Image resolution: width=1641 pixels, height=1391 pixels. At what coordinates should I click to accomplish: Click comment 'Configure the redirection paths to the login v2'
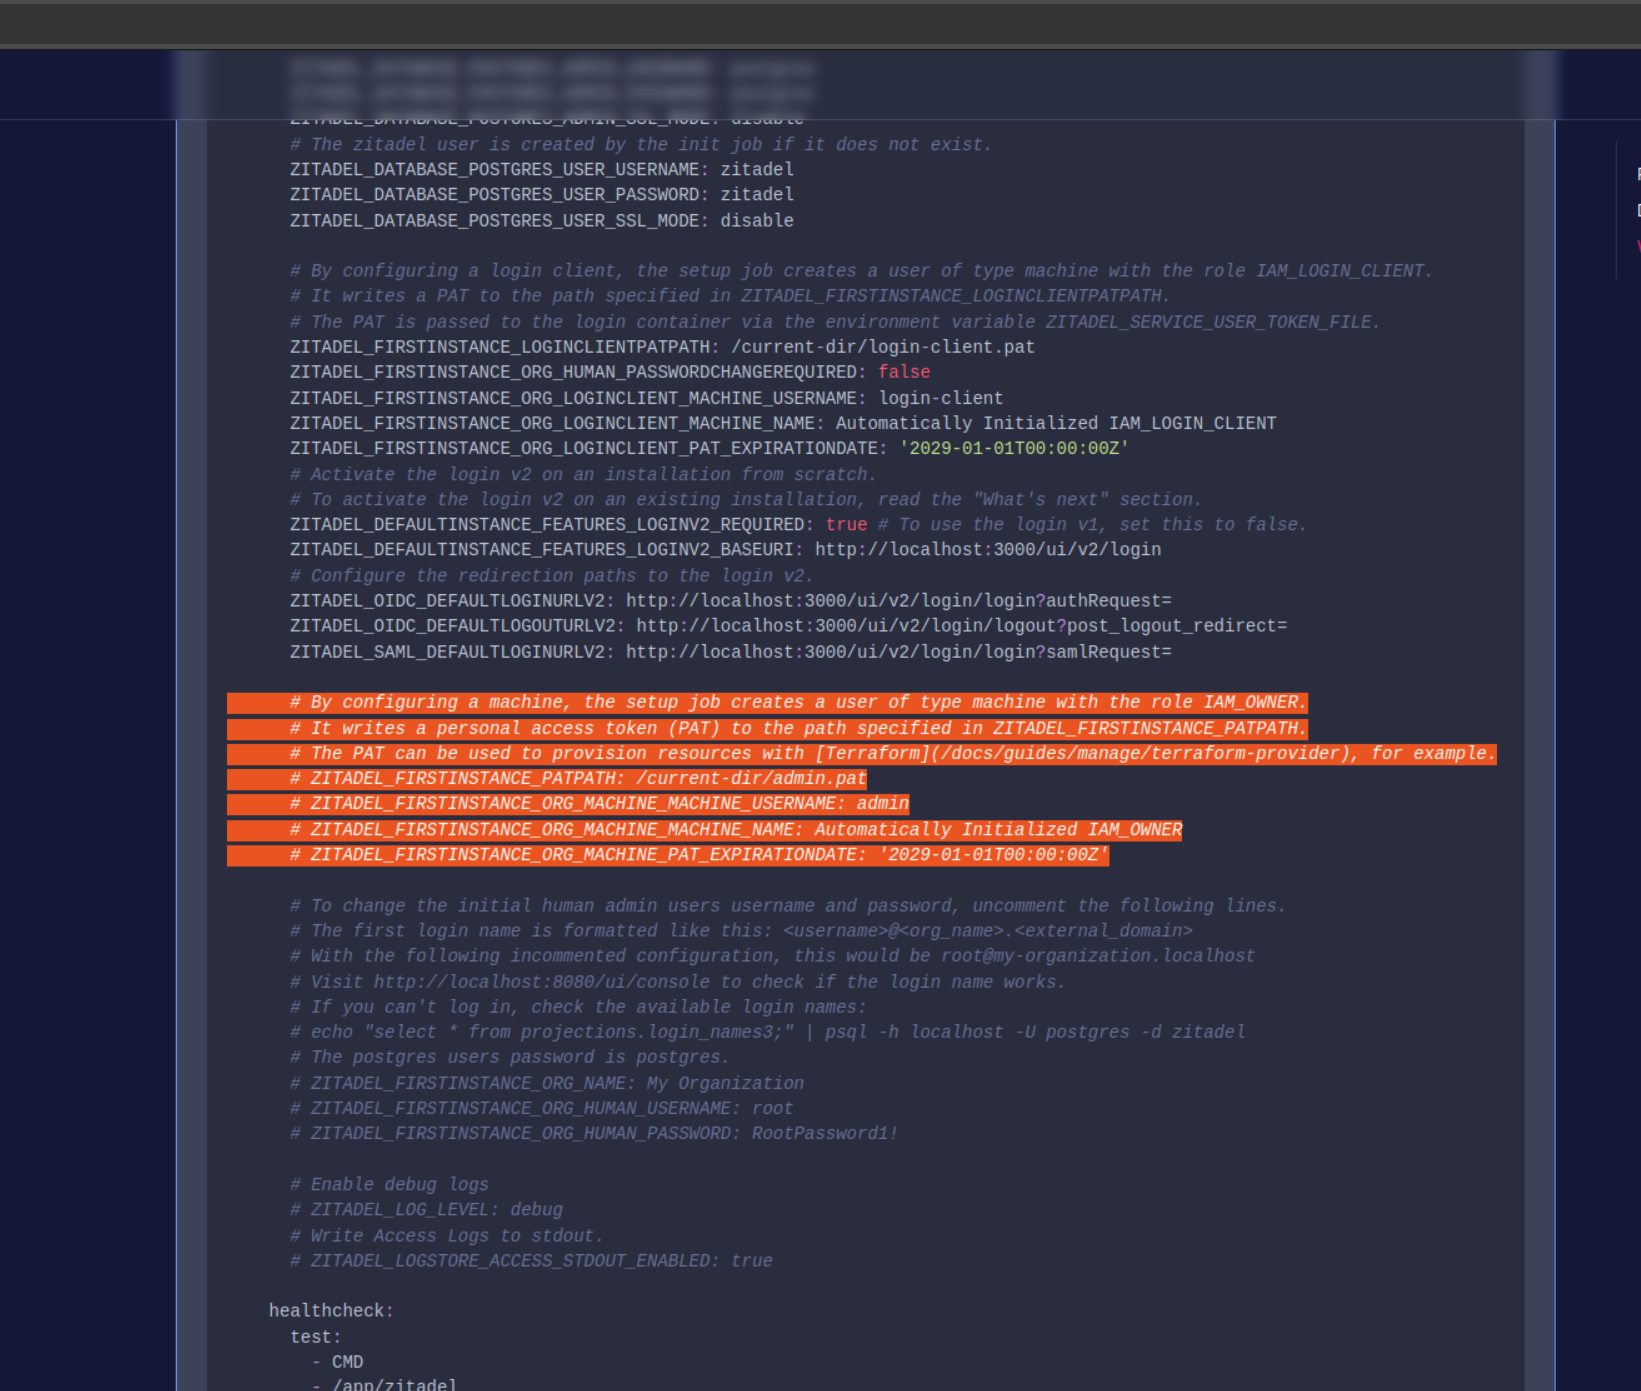point(551,576)
